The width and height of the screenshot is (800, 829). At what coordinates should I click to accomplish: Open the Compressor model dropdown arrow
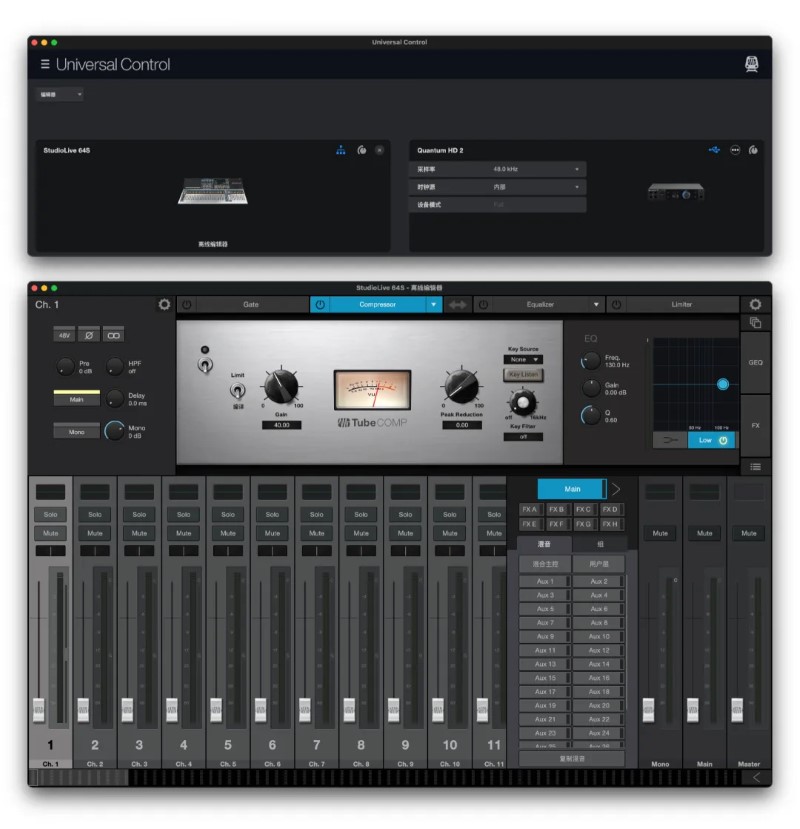coord(434,305)
